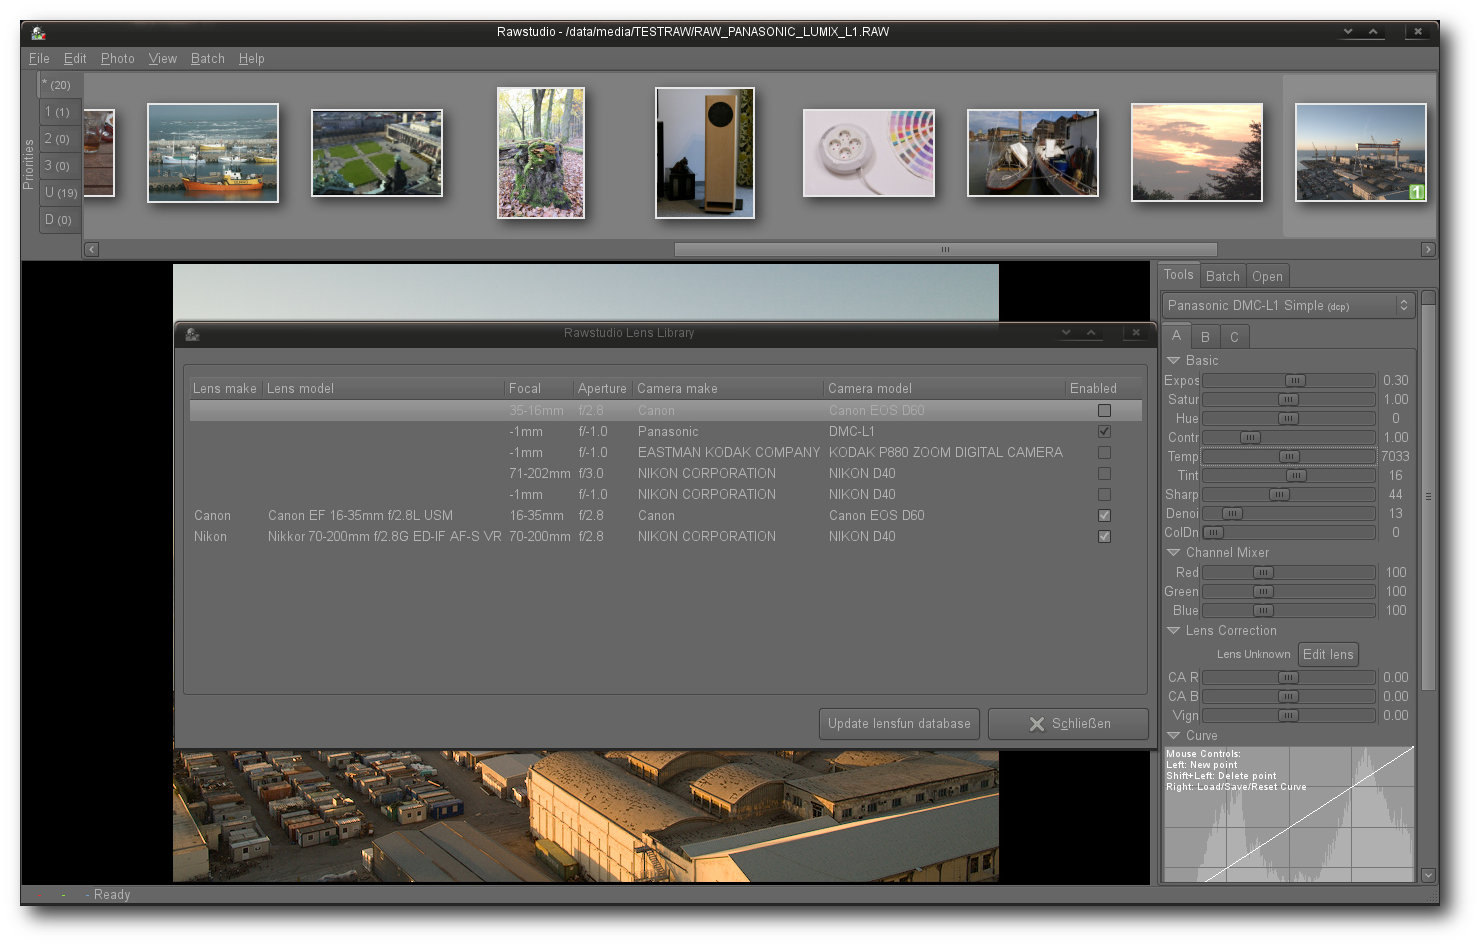Show all photos tab * (20)
The width and height of the screenshot is (1480, 946).
(x=60, y=85)
